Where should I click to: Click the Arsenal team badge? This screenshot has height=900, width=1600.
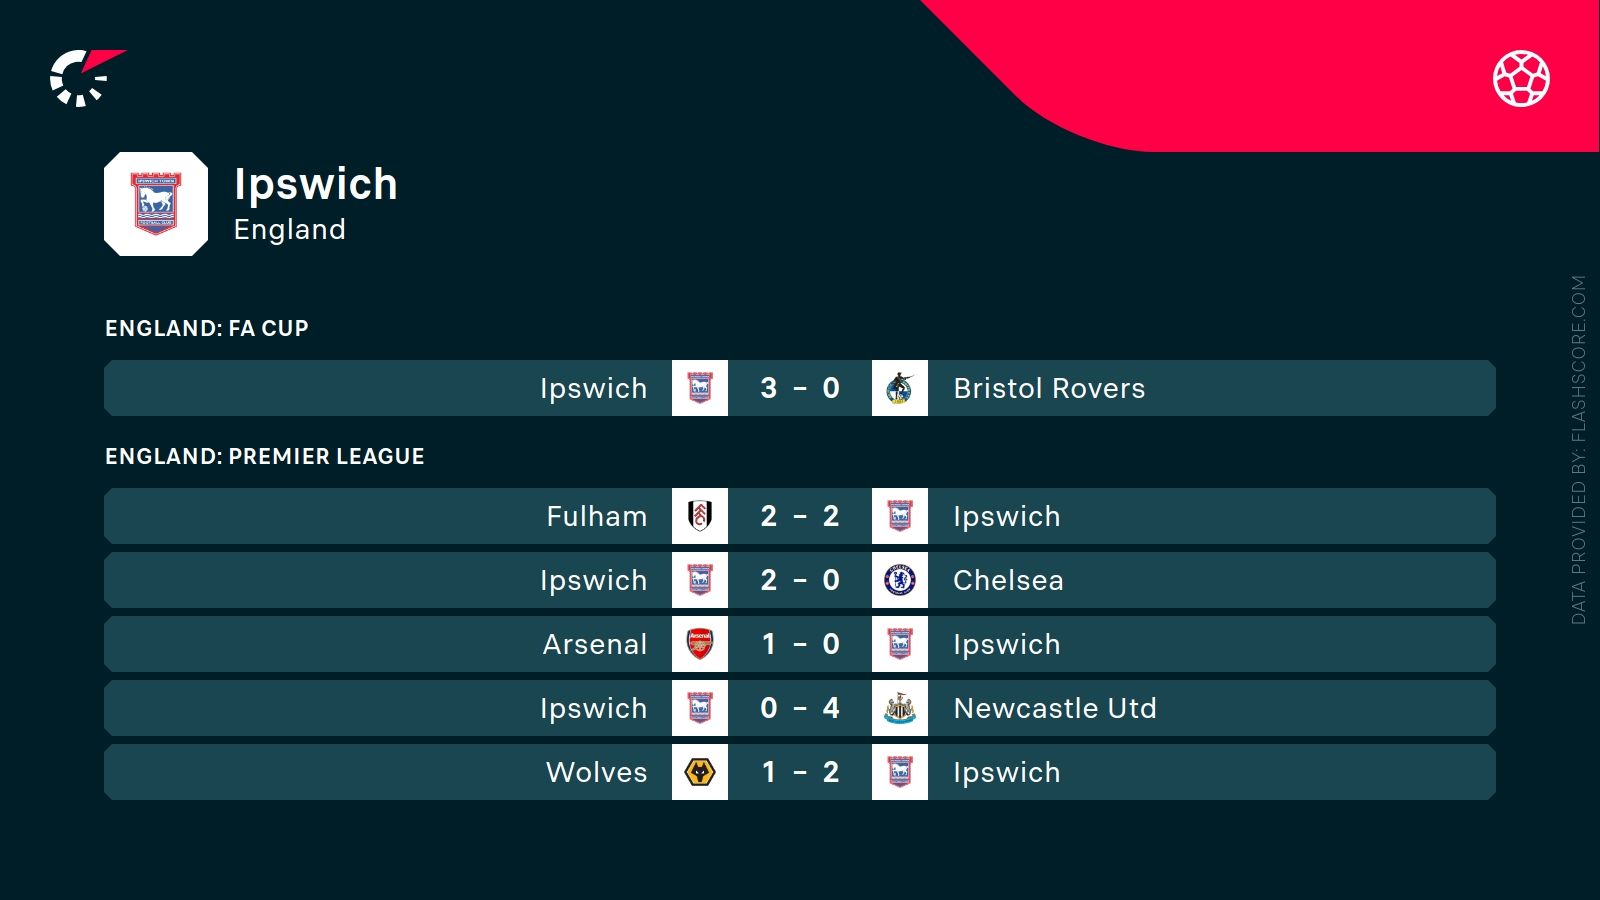pyautogui.click(x=700, y=644)
